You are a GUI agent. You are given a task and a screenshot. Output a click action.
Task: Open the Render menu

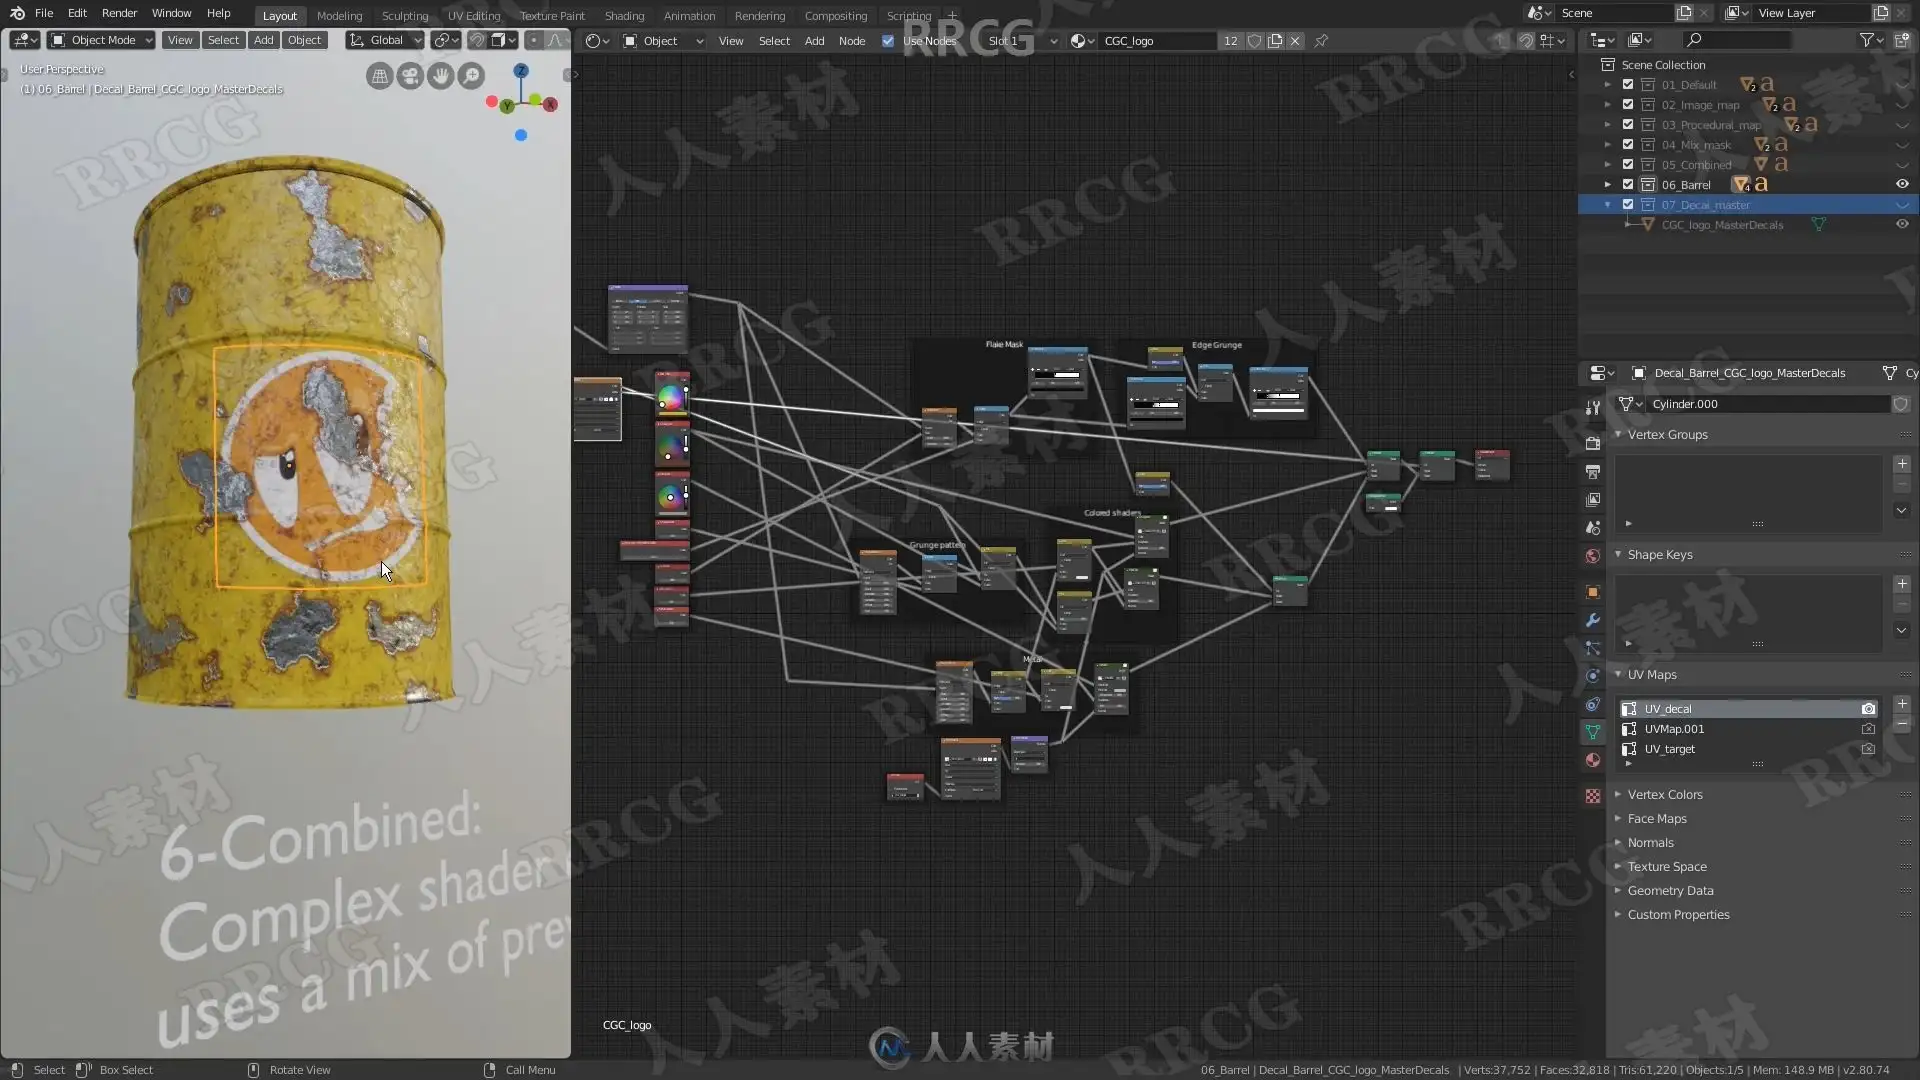click(x=119, y=13)
